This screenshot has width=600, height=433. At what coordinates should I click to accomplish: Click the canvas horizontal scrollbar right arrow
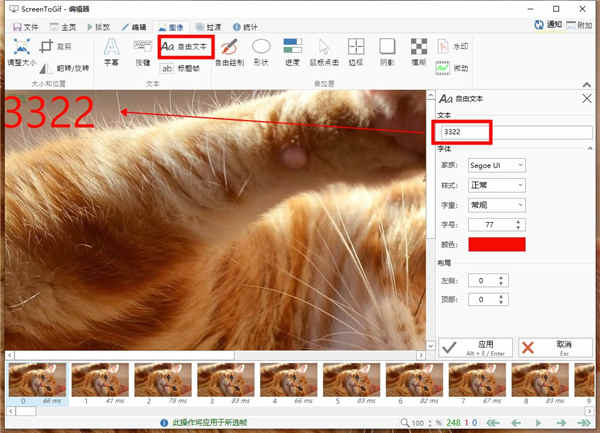pos(421,355)
